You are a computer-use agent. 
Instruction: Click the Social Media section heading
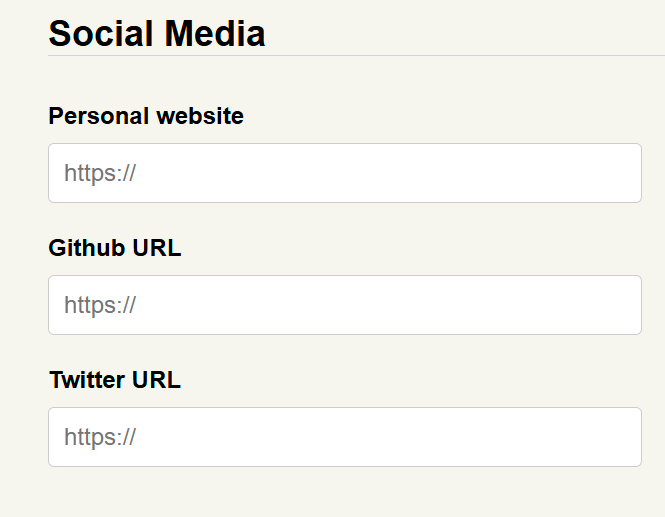[157, 34]
